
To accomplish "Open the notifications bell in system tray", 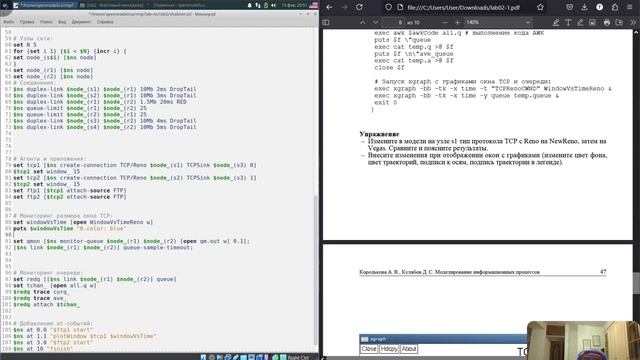I will 249,5.
